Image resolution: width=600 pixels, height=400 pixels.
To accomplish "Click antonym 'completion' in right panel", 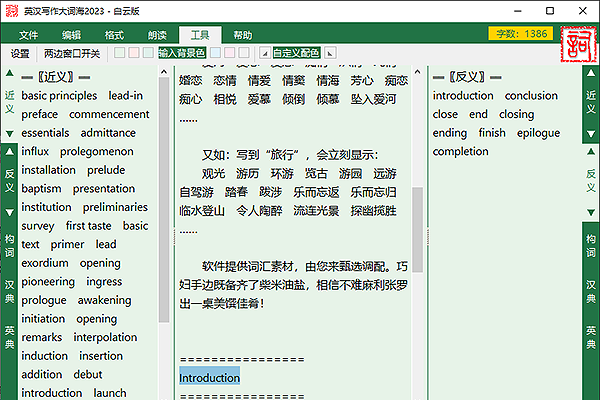I will click(460, 152).
